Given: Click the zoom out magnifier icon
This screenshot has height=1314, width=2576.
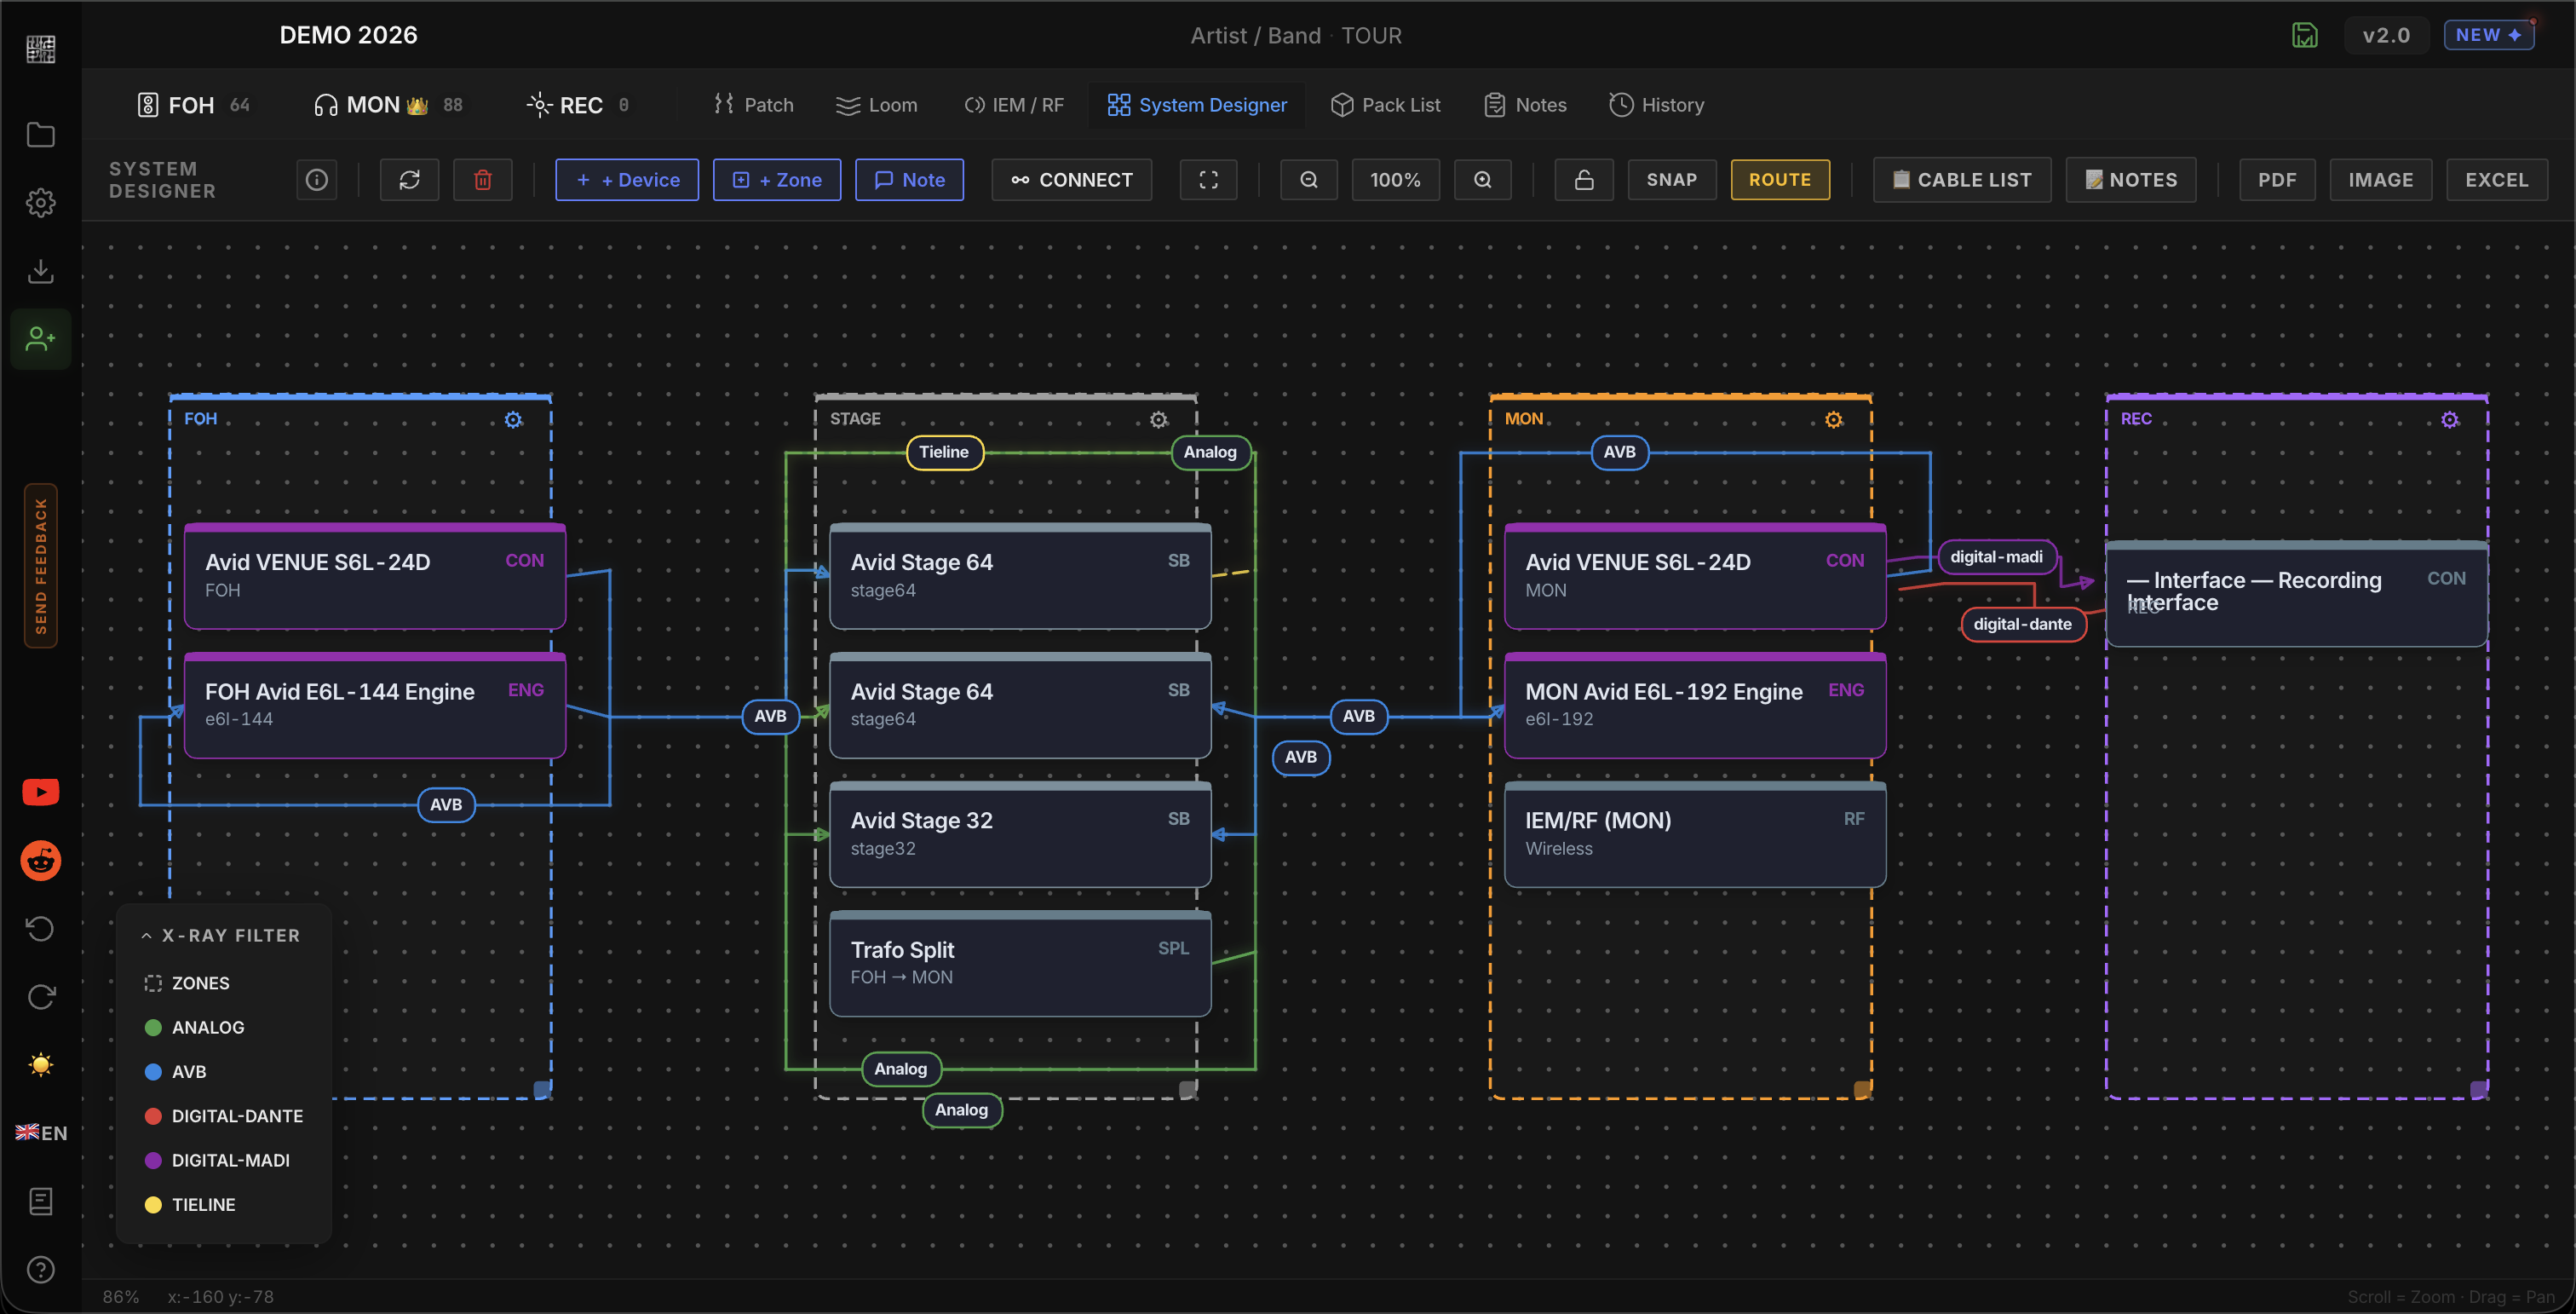Looking at the screenshot, I should [1308, 180].
